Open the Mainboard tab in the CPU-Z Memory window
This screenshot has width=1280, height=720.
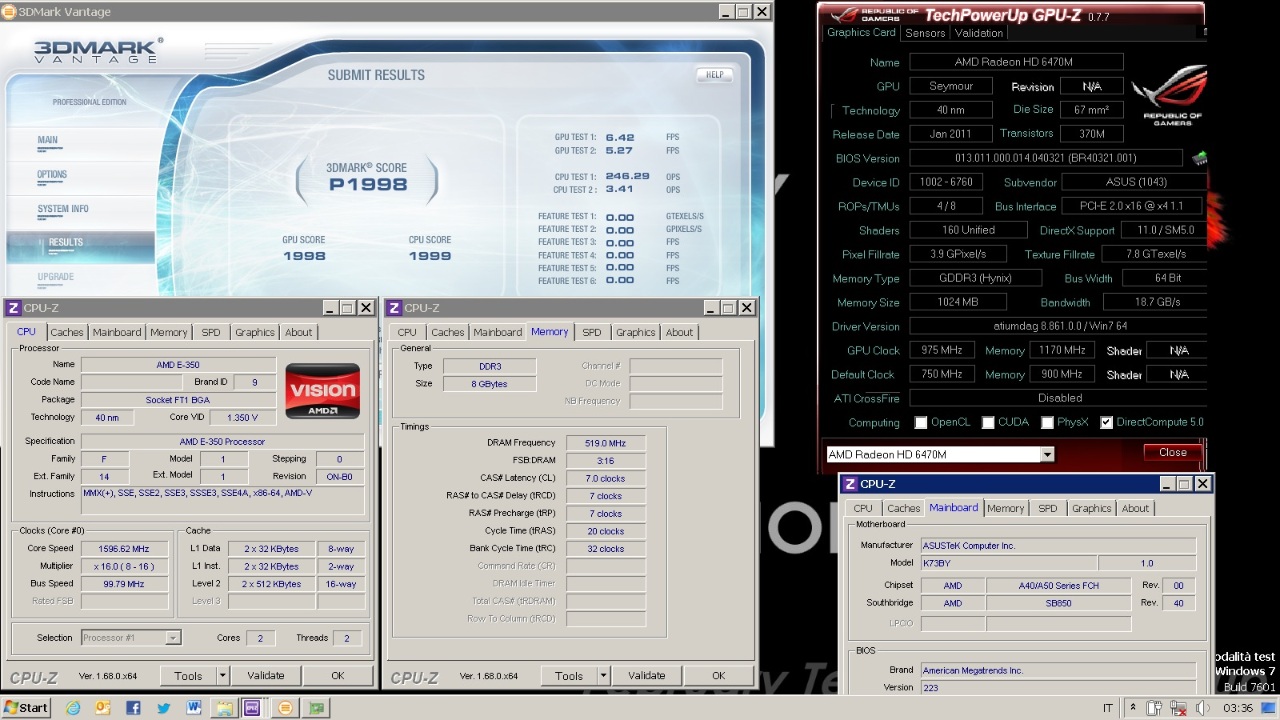[x=498, y=332]
